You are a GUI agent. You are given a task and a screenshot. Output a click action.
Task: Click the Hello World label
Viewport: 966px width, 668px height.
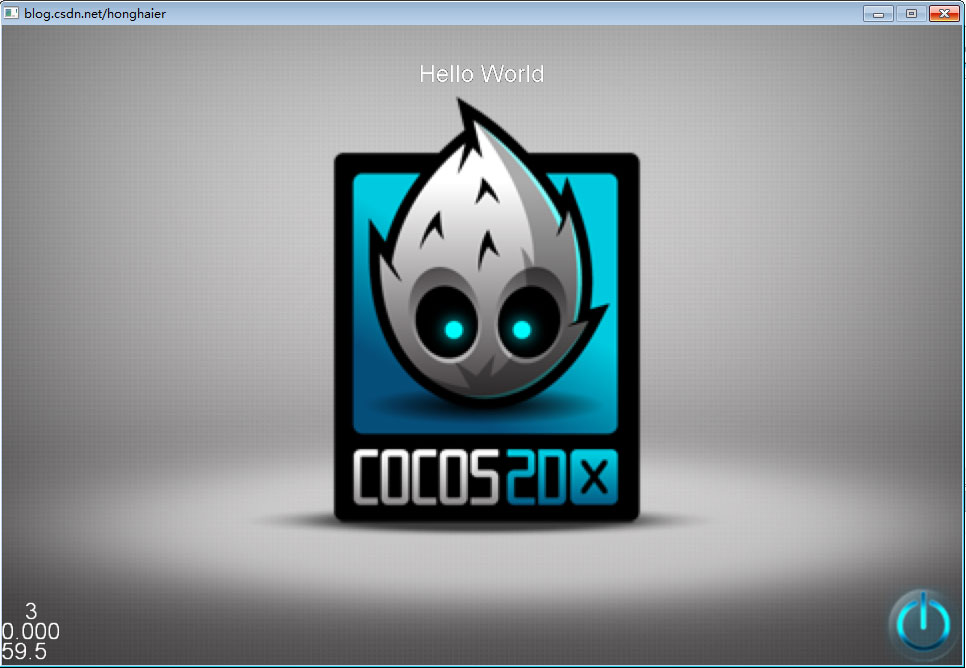(482, 74)
